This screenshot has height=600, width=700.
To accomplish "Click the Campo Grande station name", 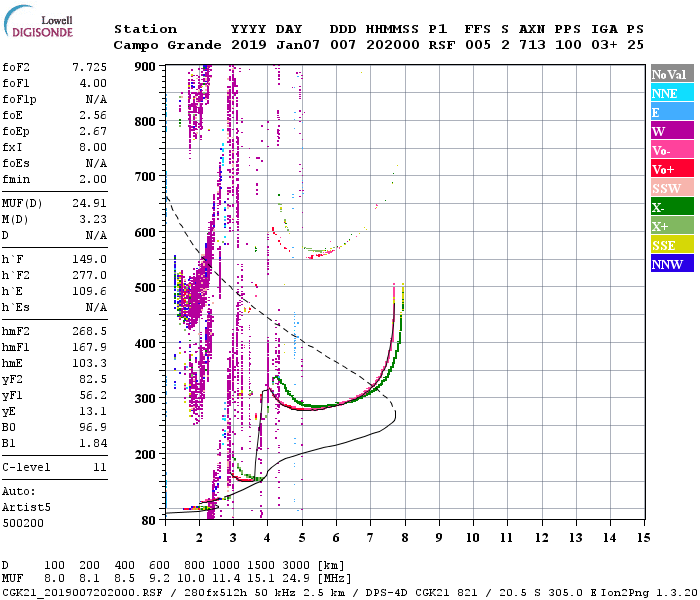I will (167, 45).
